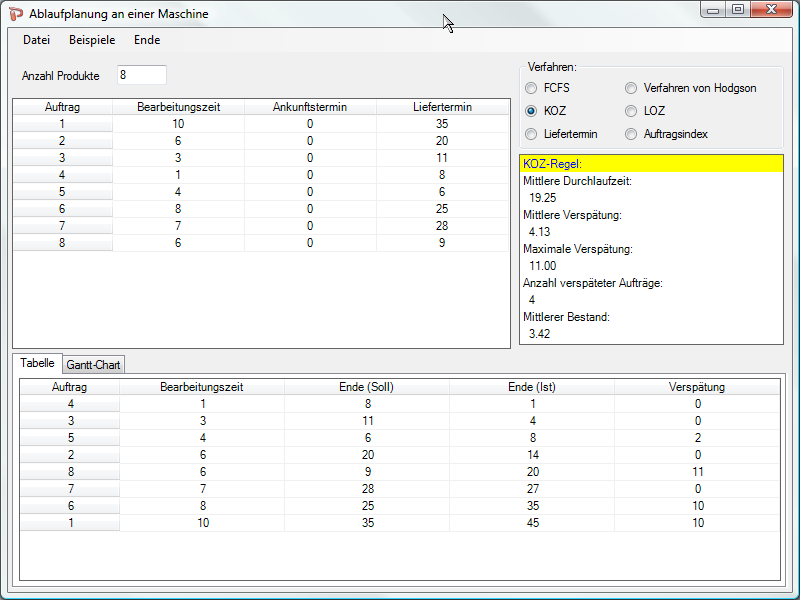Select the KOZ scheduling rule
The image size is (800, 600).
(x=531, y=111)
